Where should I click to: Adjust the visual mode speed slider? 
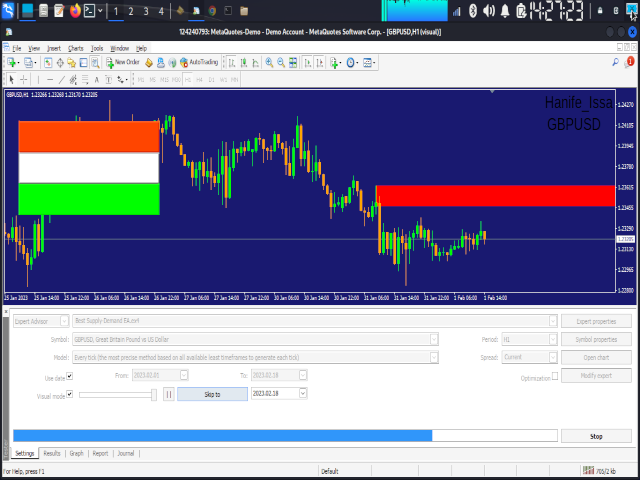point(154,395)
